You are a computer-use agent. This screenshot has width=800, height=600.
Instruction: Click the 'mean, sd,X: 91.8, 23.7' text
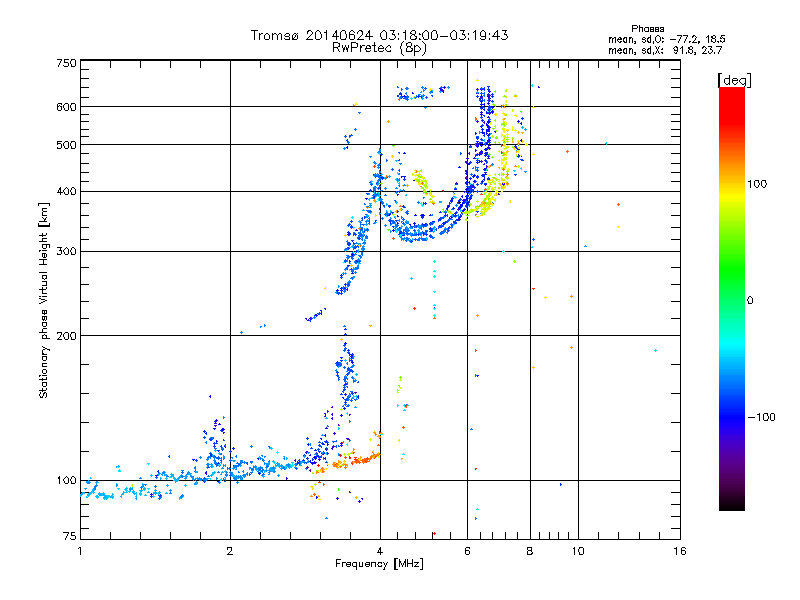pyautogui.click(x=665, y=50)
